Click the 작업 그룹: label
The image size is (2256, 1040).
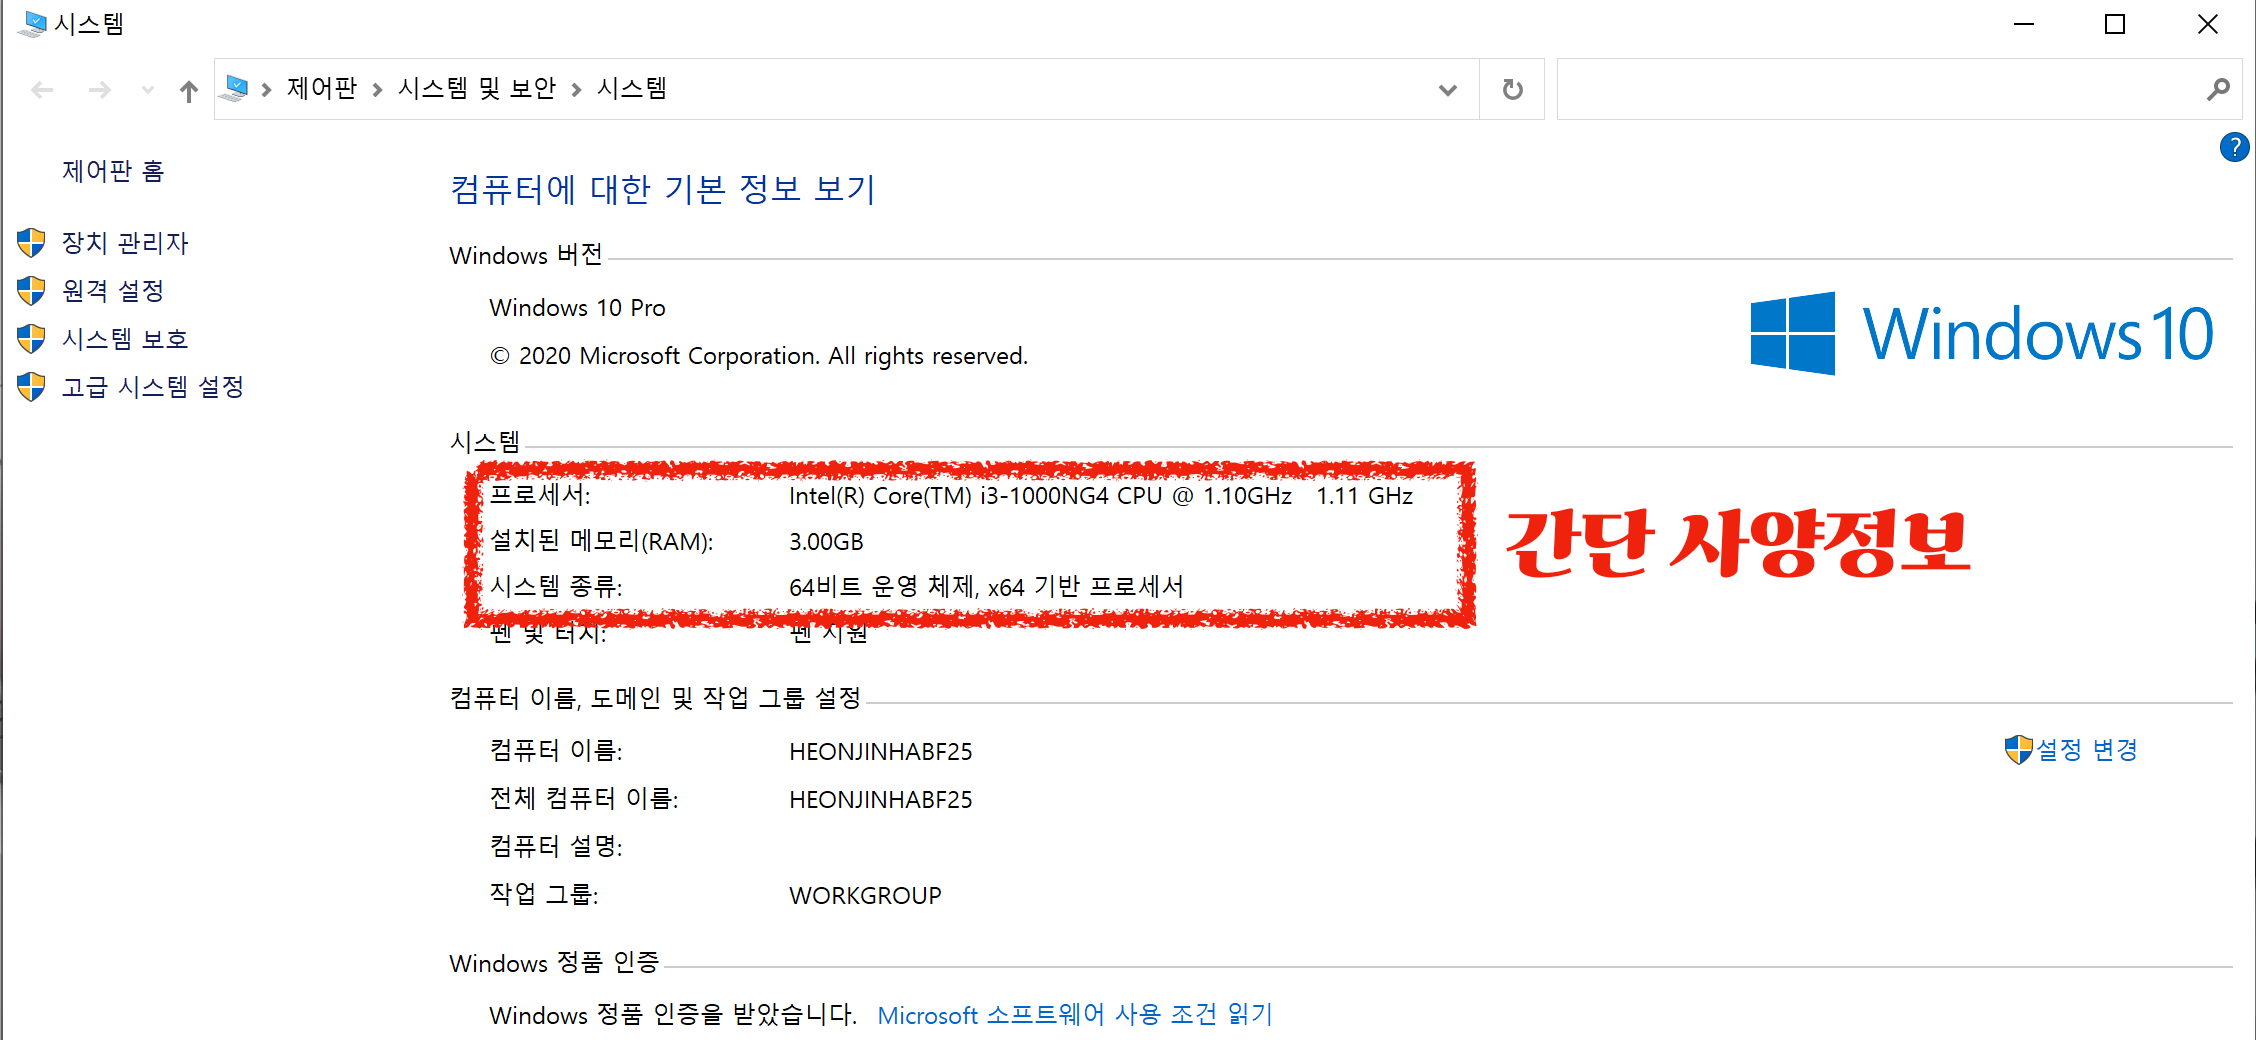pyautogui.click(x=544, y=894)
